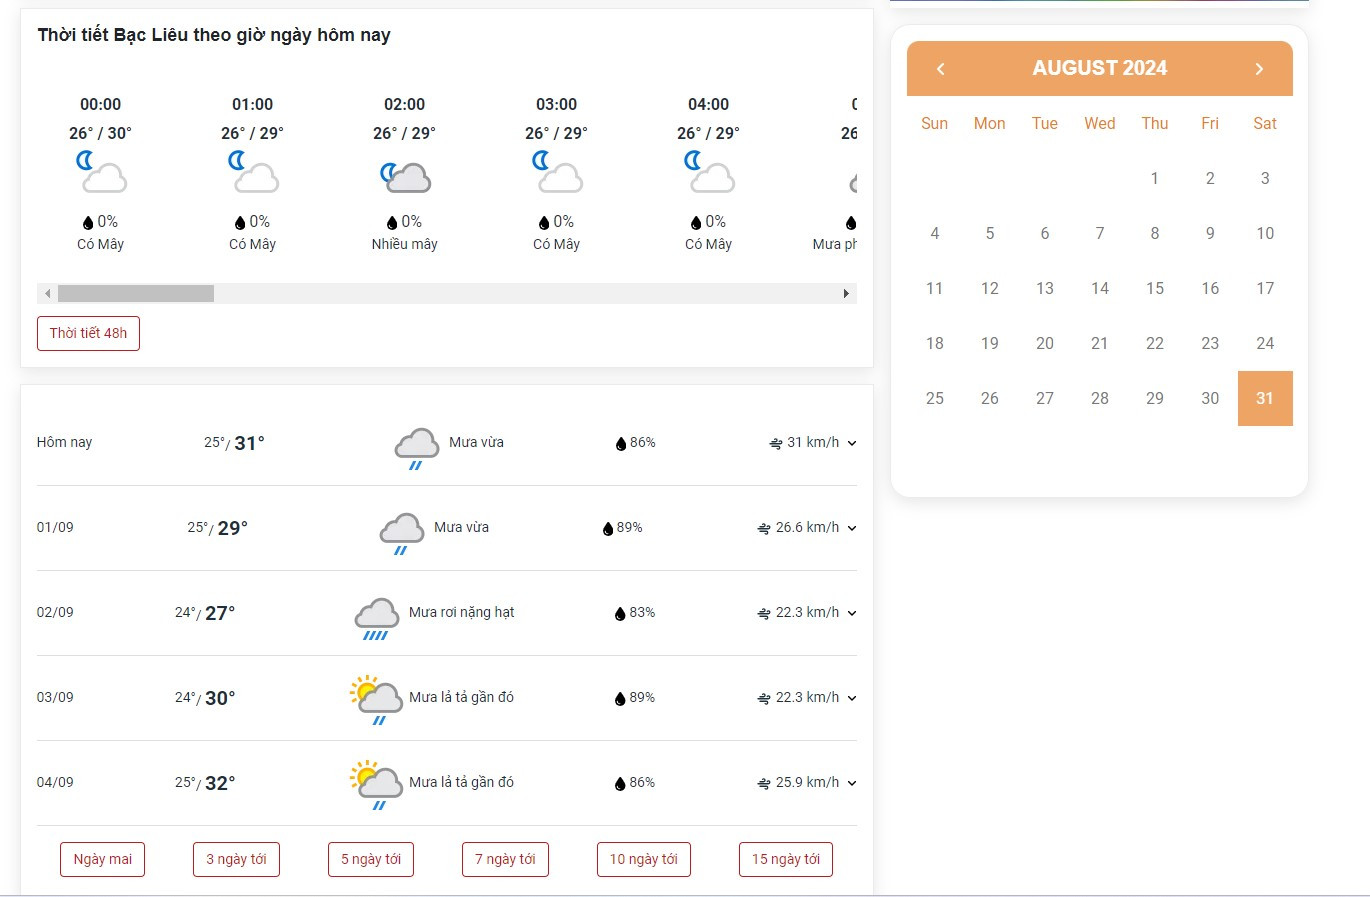Click the Wed weekday header
This screenshot has width=1370, height=897.
pos(1100,123)
